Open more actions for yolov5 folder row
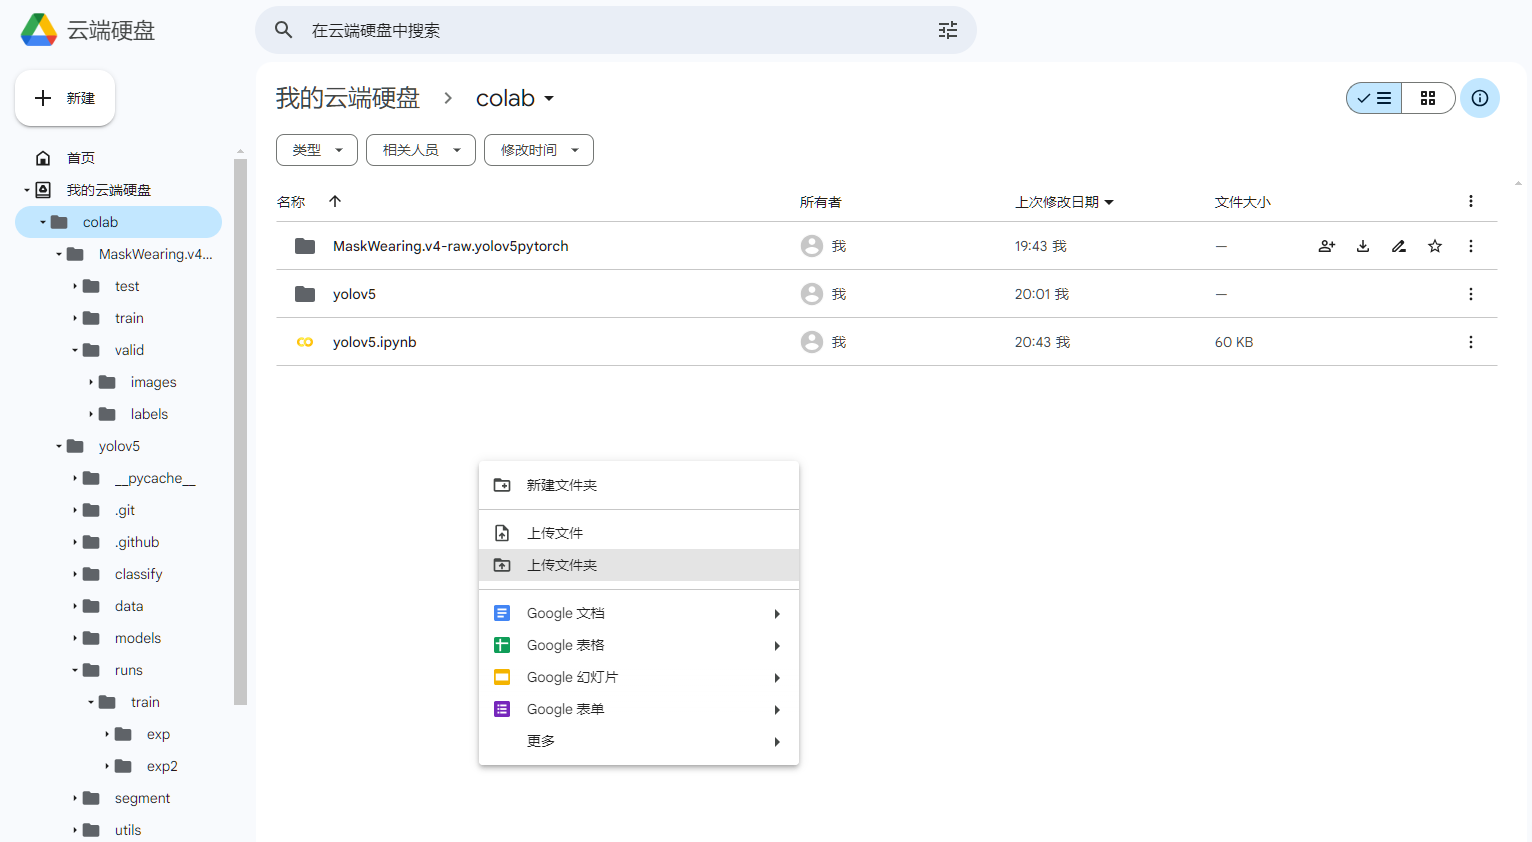1532x842 pixels. [1471, 294]
